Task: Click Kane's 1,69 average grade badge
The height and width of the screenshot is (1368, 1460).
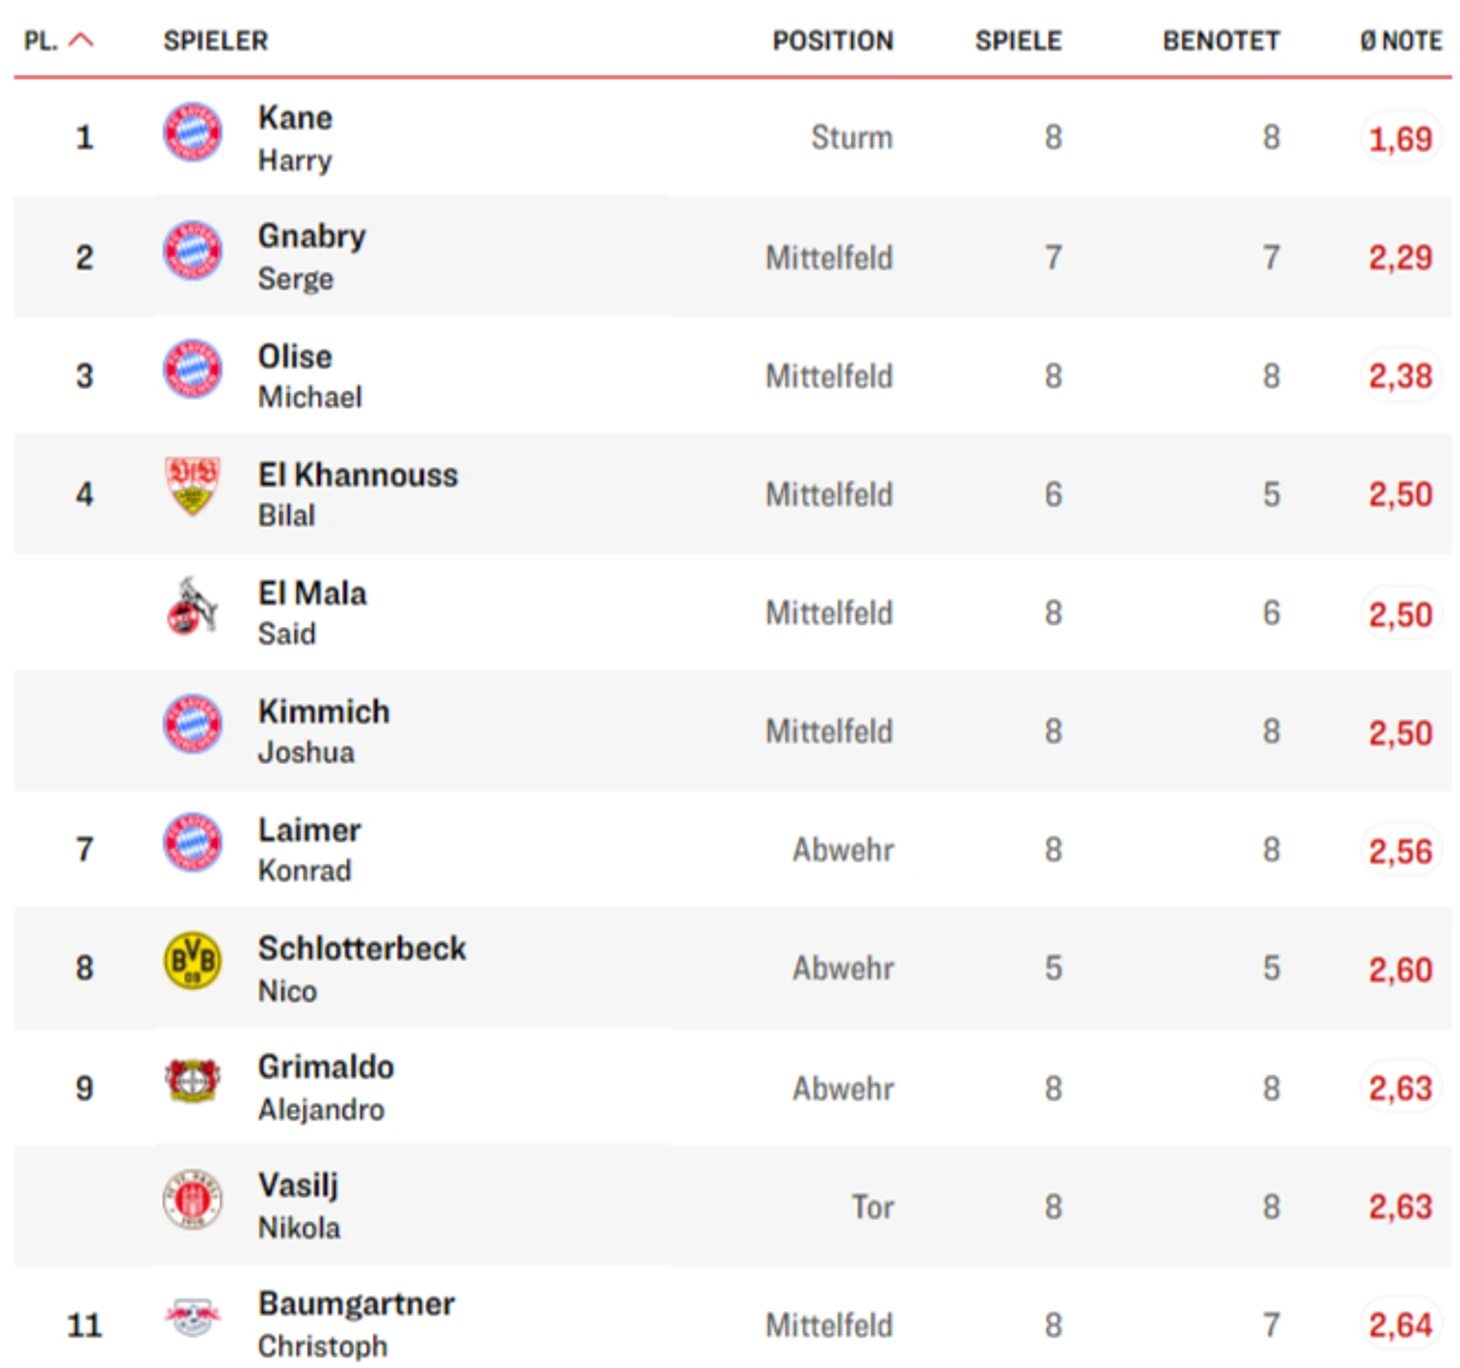Action: [x=1400, y=139]
